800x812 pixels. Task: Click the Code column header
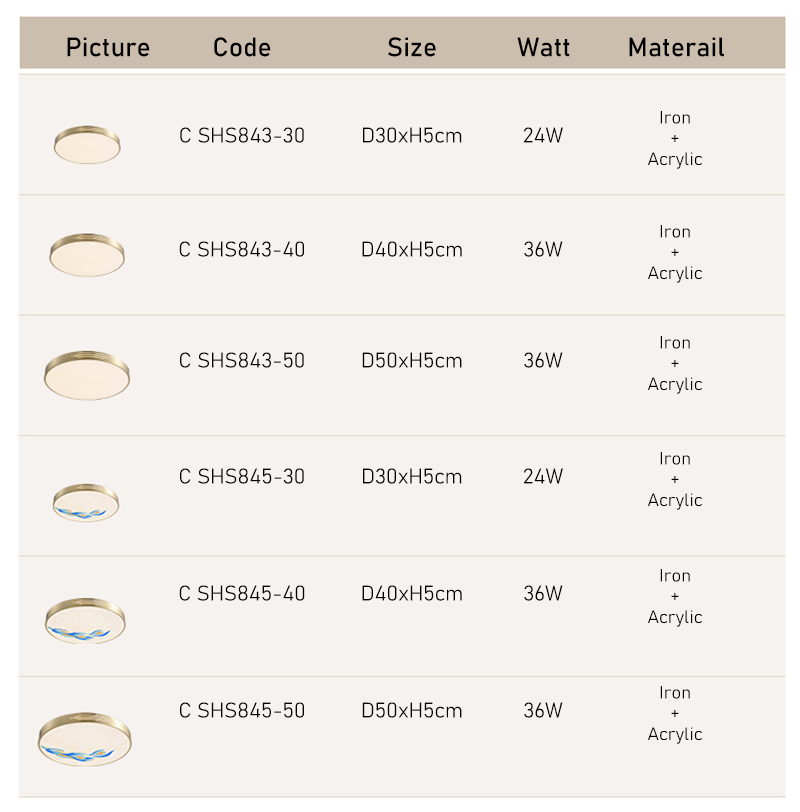click(x=242, y=47)
